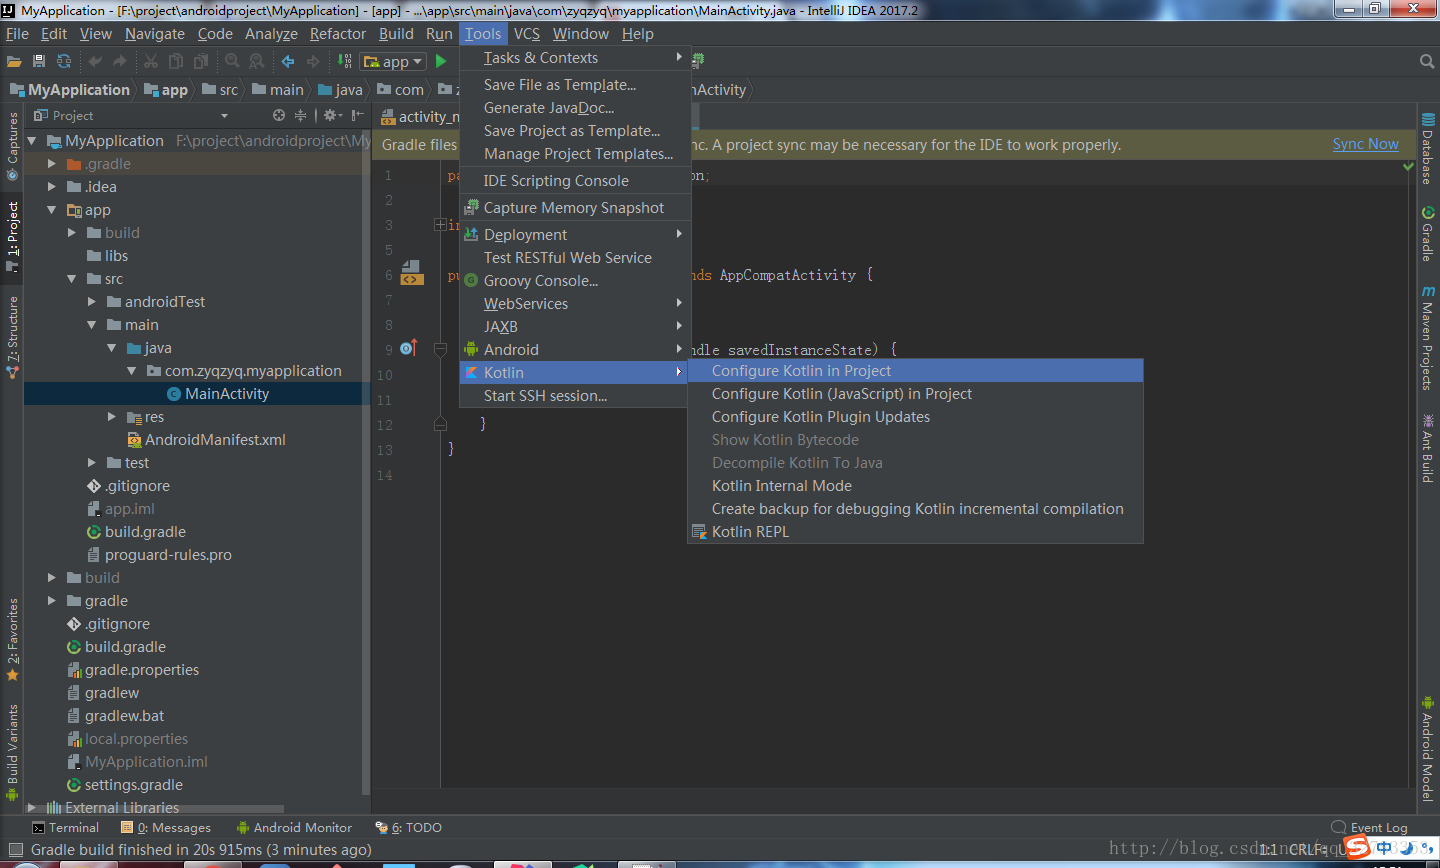The width and height of the screenshot is (1440, 868).
Task: Switch to activity_main editor tab
Action: [x=420, y=117]
